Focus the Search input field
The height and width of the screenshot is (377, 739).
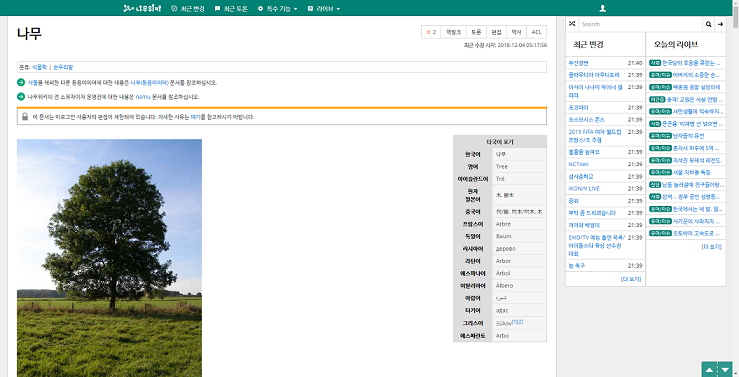click(x=640, y=24)
